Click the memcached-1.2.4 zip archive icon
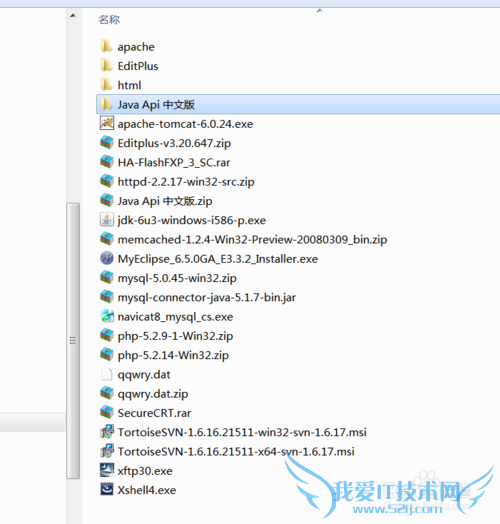 (x=107, y=239)
